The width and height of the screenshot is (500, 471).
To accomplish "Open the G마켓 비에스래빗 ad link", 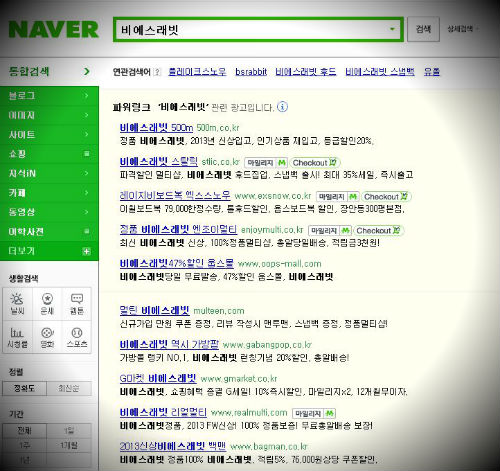I will point(158,379).
